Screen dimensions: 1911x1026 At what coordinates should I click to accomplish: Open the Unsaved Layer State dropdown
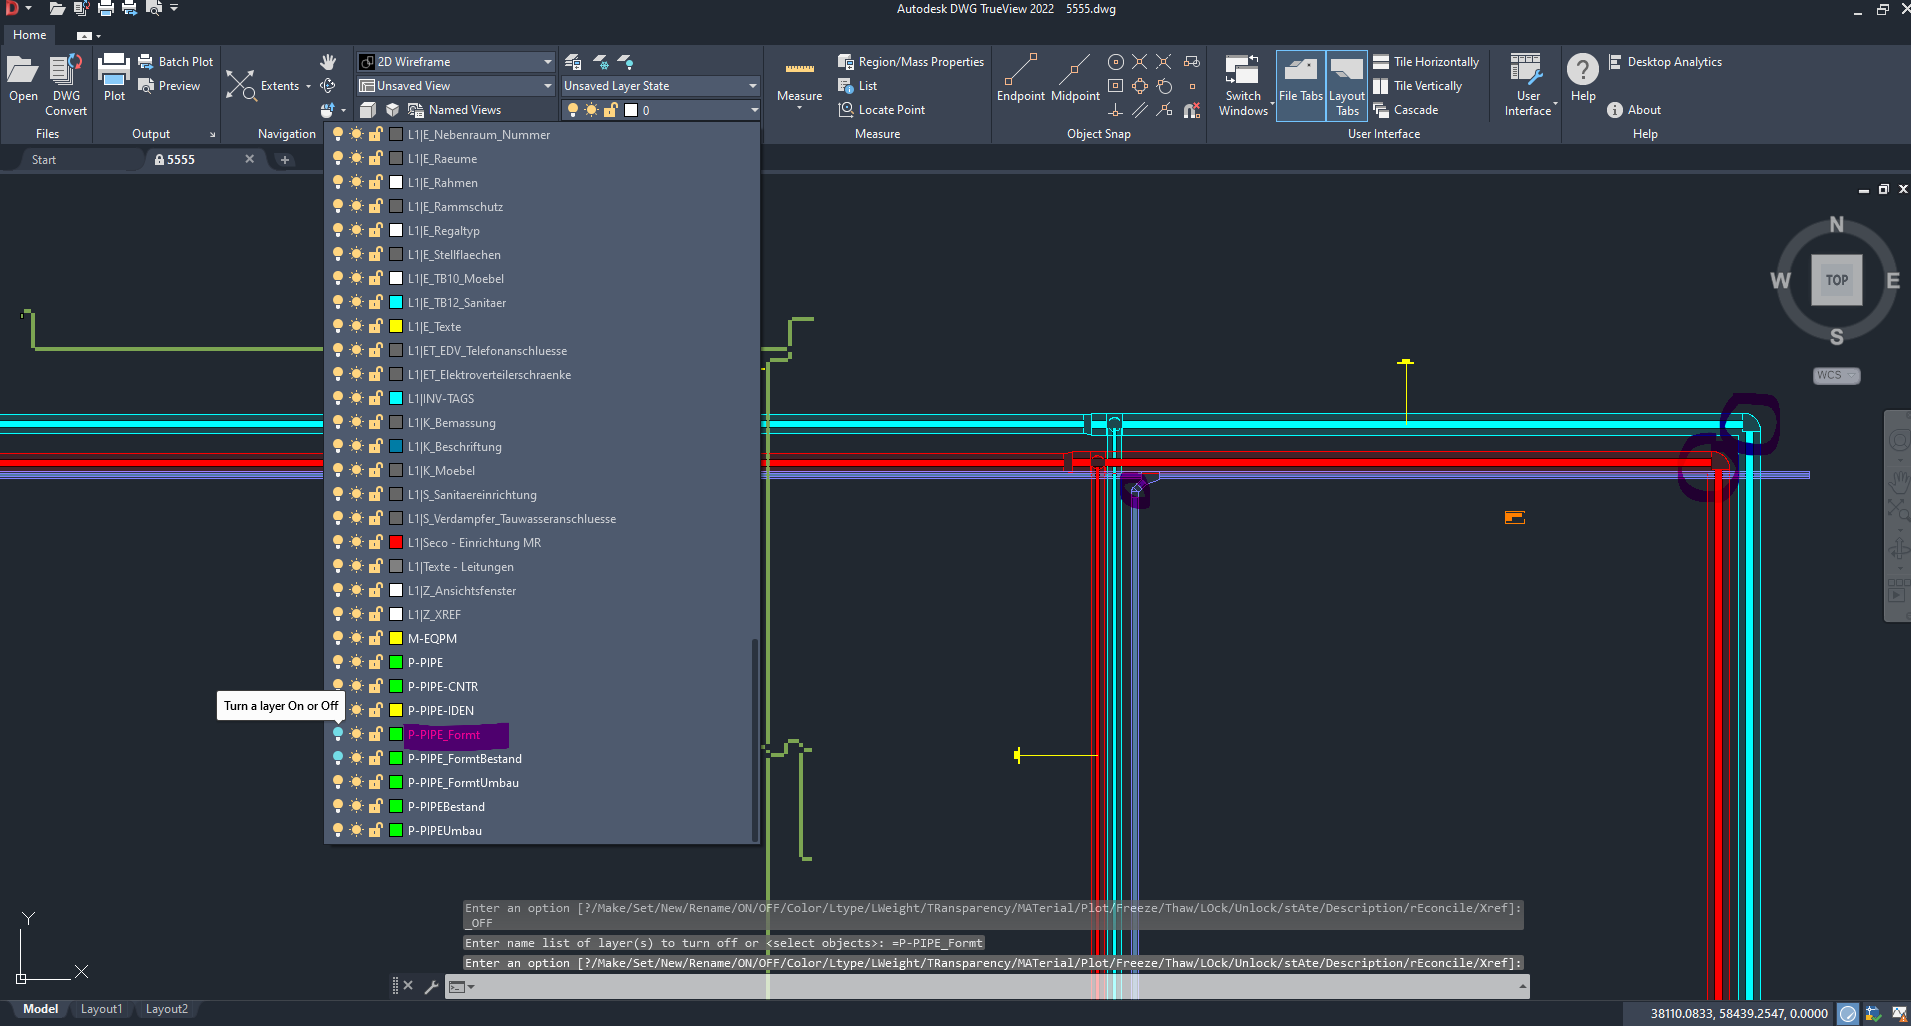click(752, 86)
